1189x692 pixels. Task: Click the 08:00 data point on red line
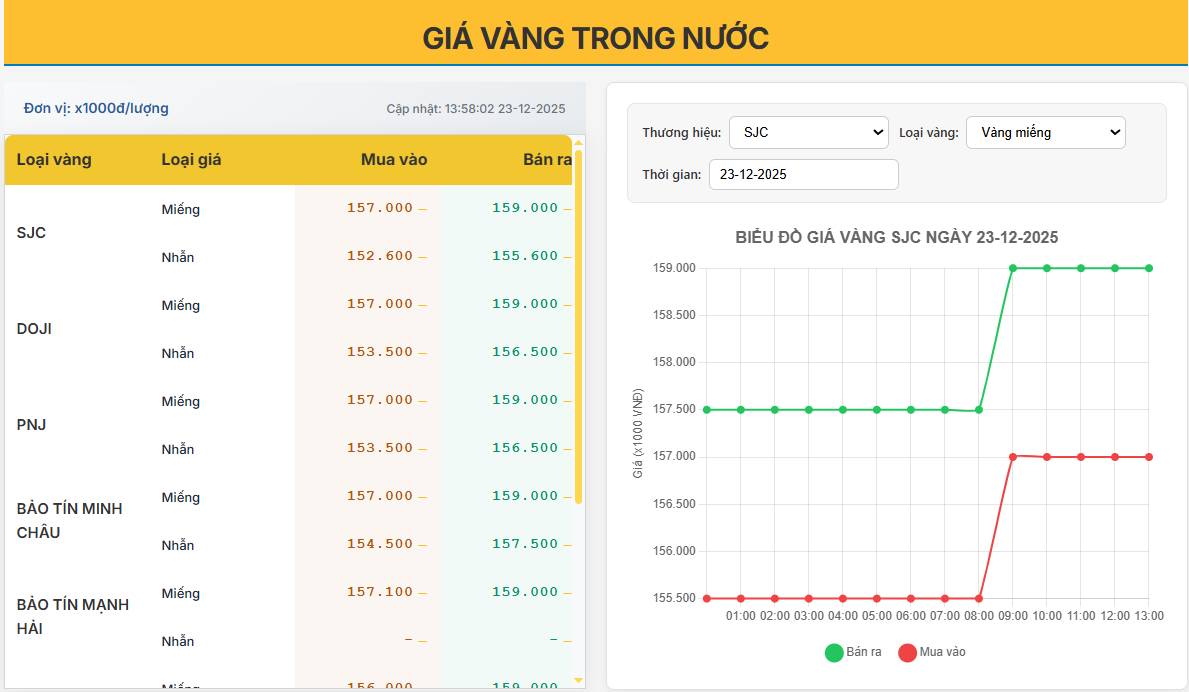tap(981, 596)
